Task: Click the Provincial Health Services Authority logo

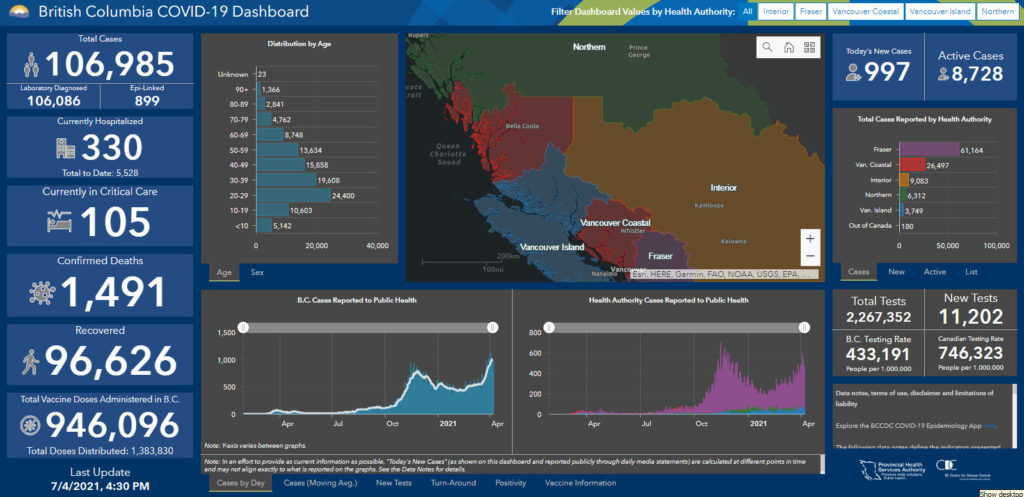Action: (895, 469)
